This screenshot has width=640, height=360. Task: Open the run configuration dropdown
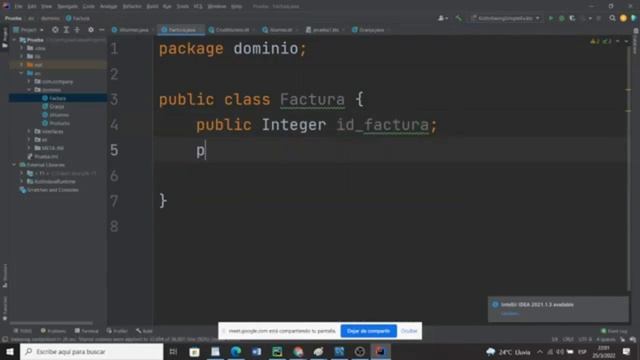coord(505,18)
